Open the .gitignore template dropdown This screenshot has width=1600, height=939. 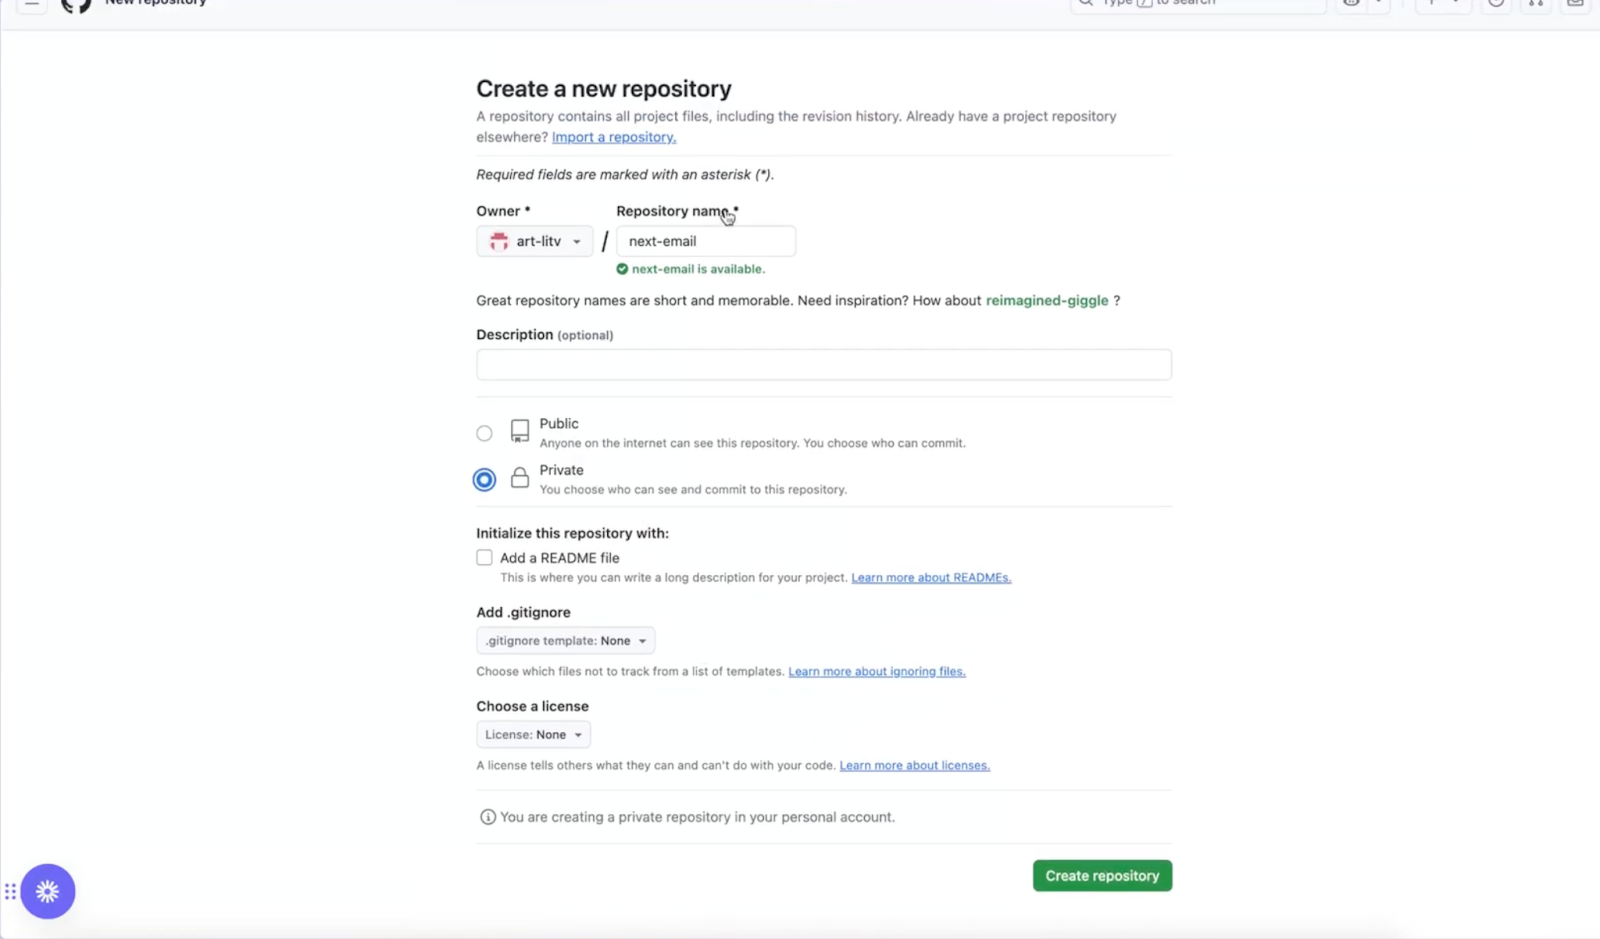(564, 640)
